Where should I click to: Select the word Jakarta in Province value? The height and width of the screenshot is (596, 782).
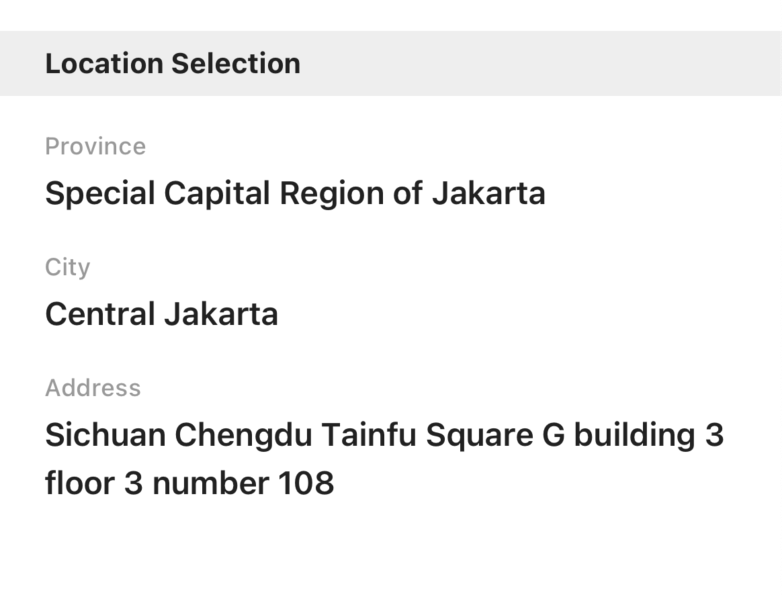pos(489,193)
